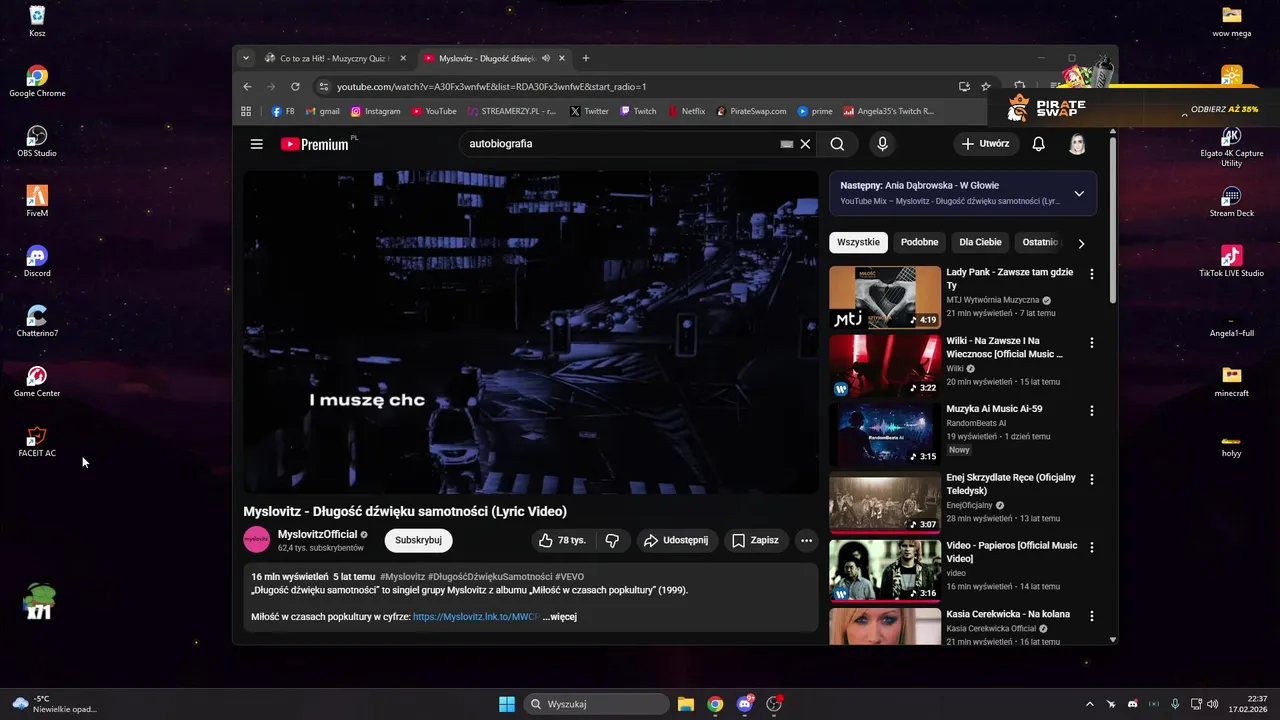Open File Explorer from taskbar
Screen dimensions: 1280x720
click(x=685, y=704)
